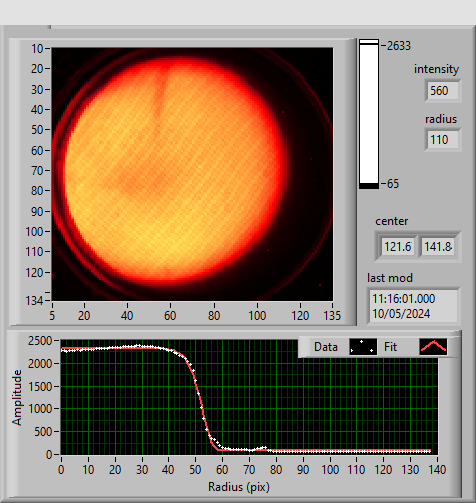Click the Radius (pix) axis label

click(239, 487)
